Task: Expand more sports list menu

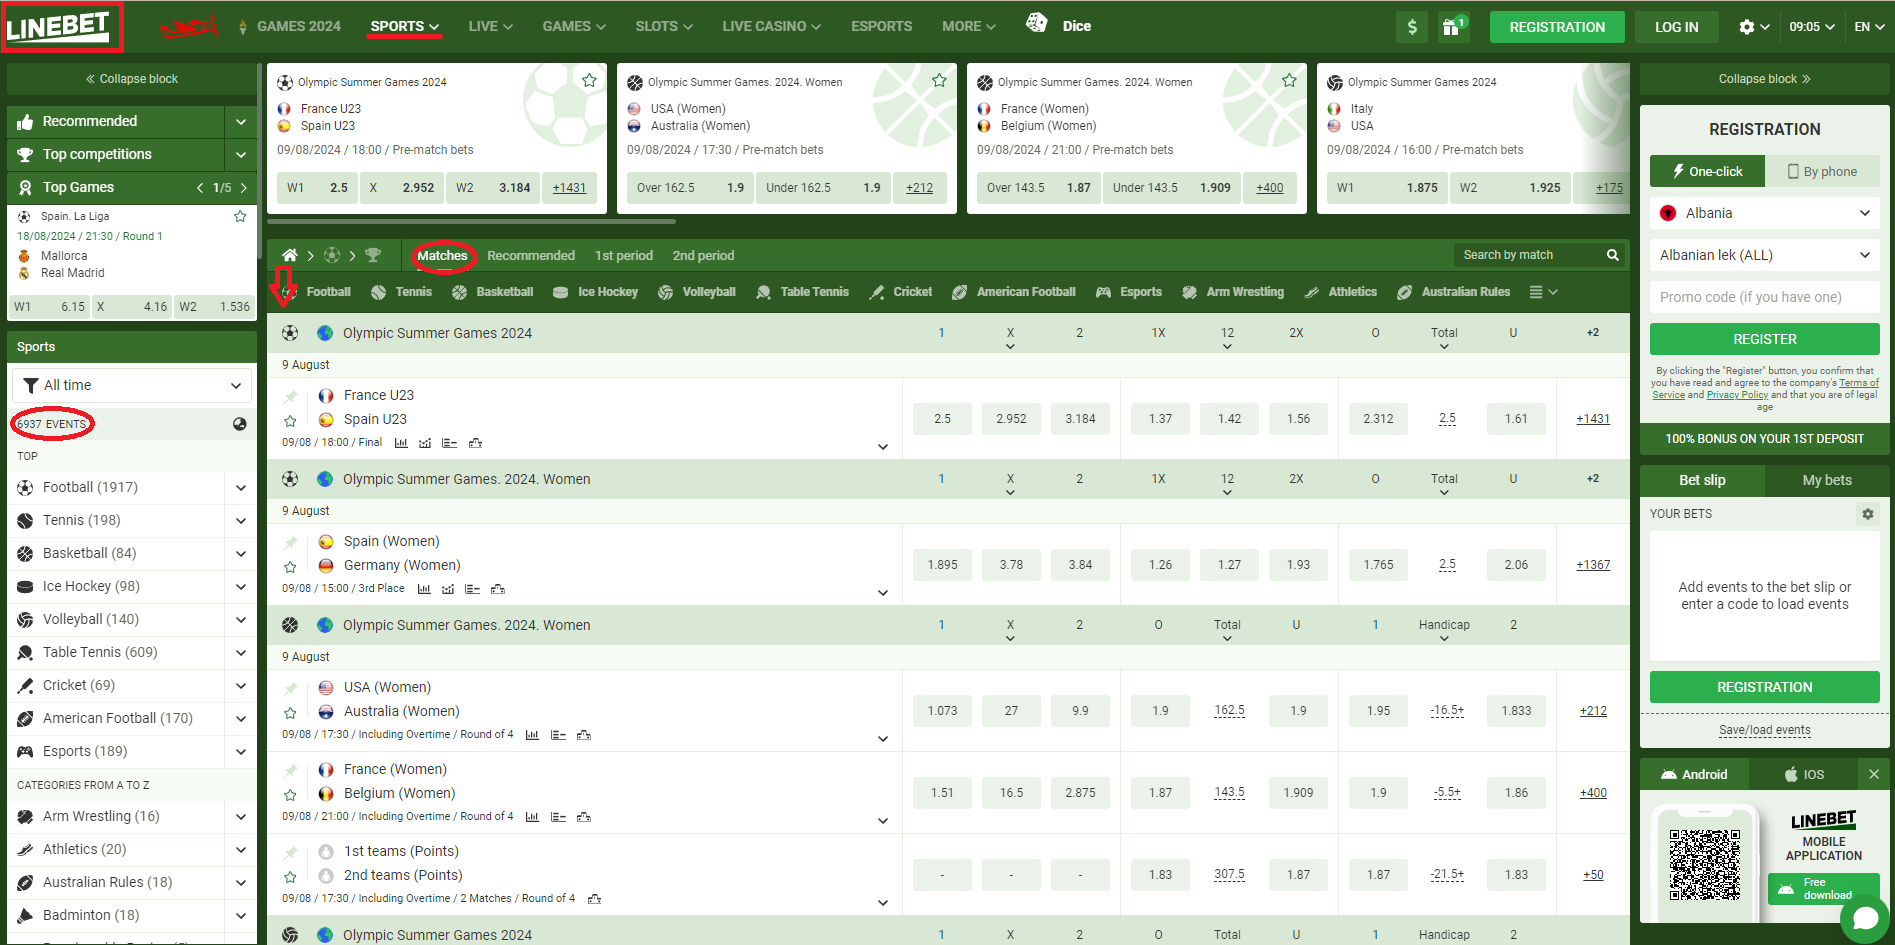Action: pos(1543,292)
